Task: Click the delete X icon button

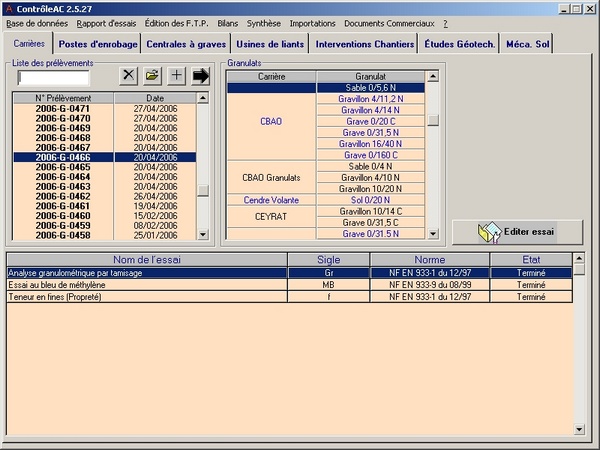Action: click(128, 75)
